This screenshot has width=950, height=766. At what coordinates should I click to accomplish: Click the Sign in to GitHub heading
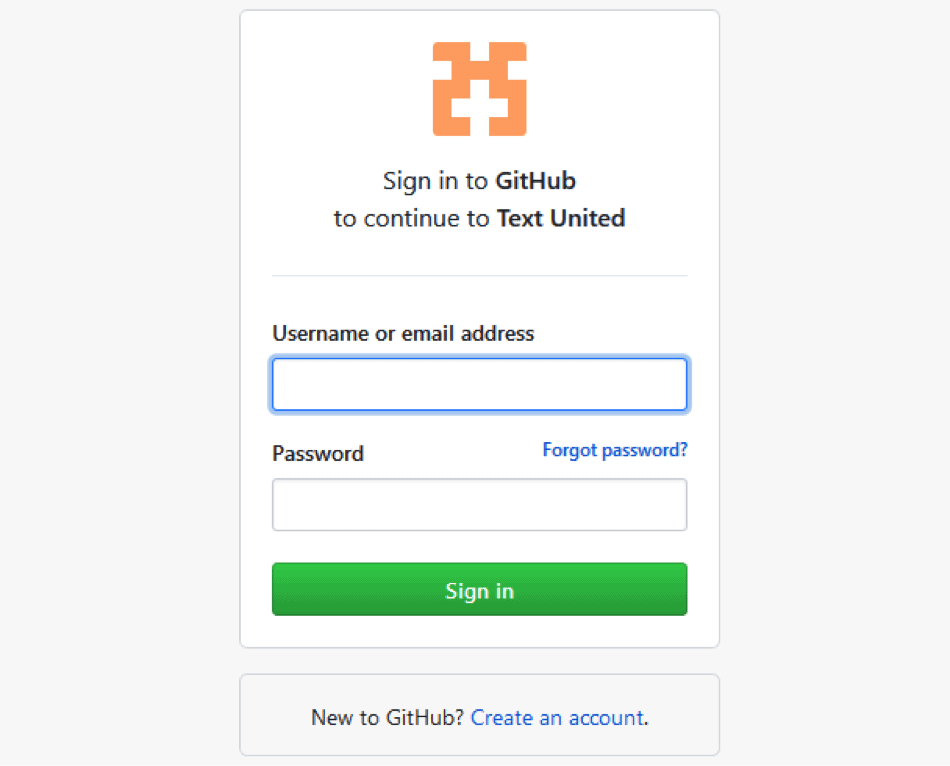coord(479,181)
